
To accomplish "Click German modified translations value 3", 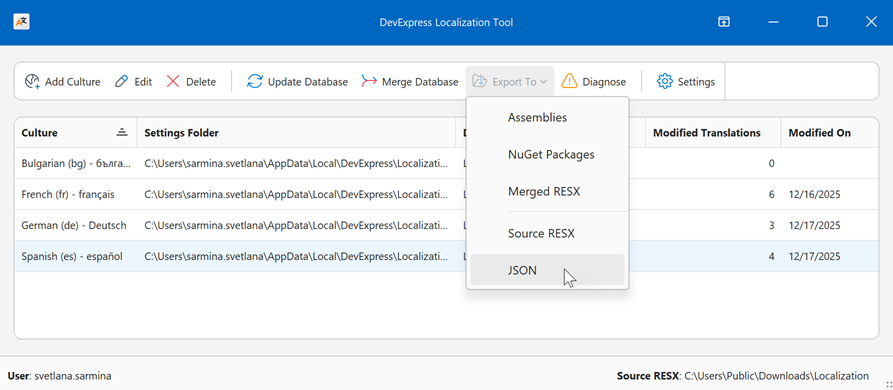I will (772, 225).
